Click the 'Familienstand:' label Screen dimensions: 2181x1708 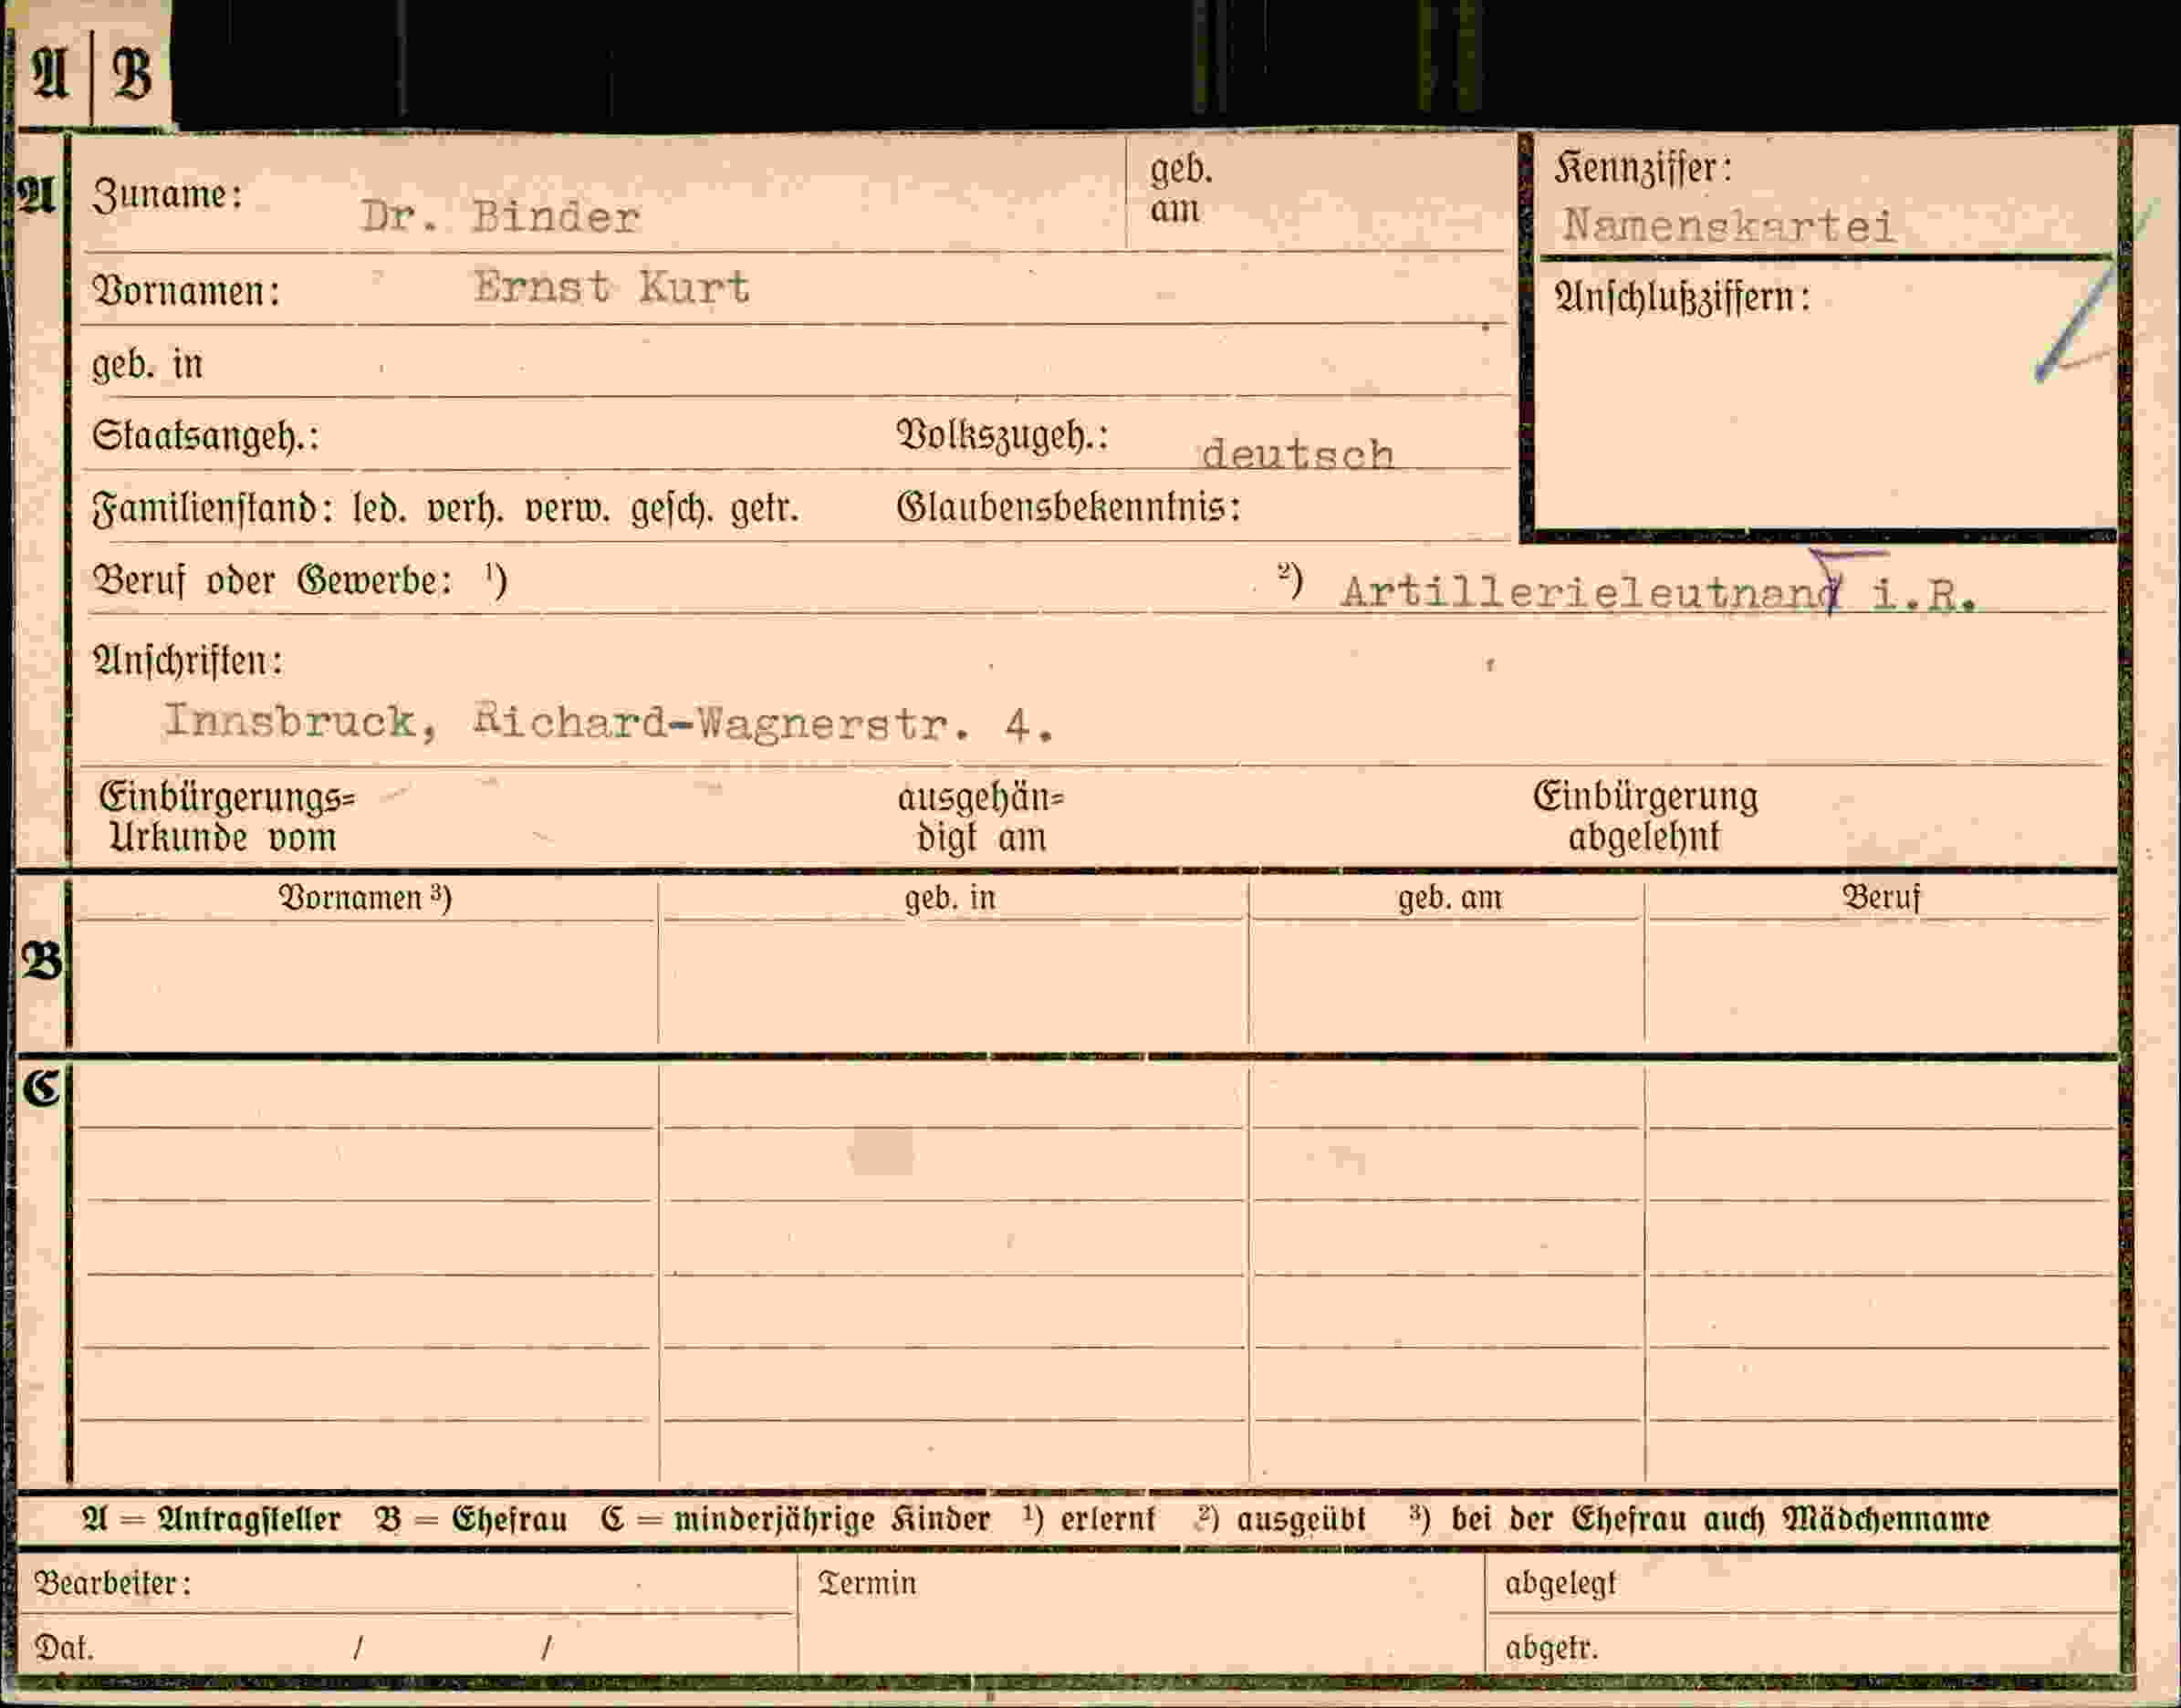(212, 508)
